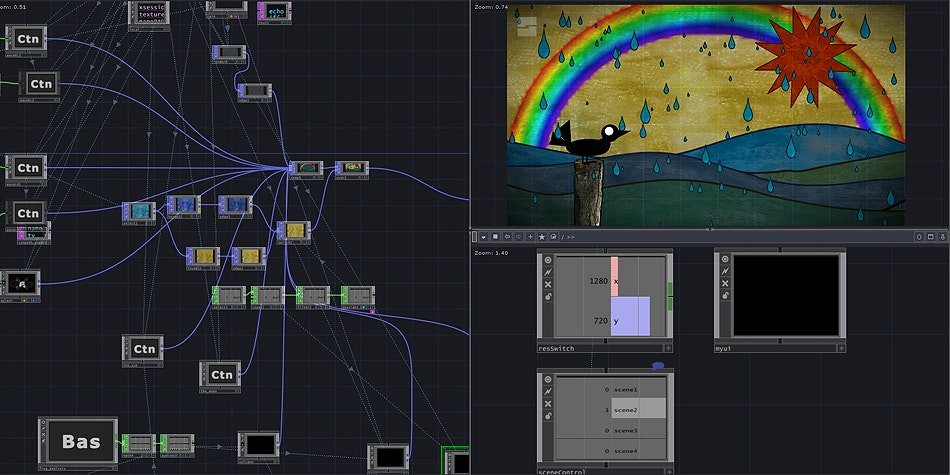This screenshot has width=950, height=475.
Task: Click the lavender y channel bar in resSwitch
Action: [630, 316]
